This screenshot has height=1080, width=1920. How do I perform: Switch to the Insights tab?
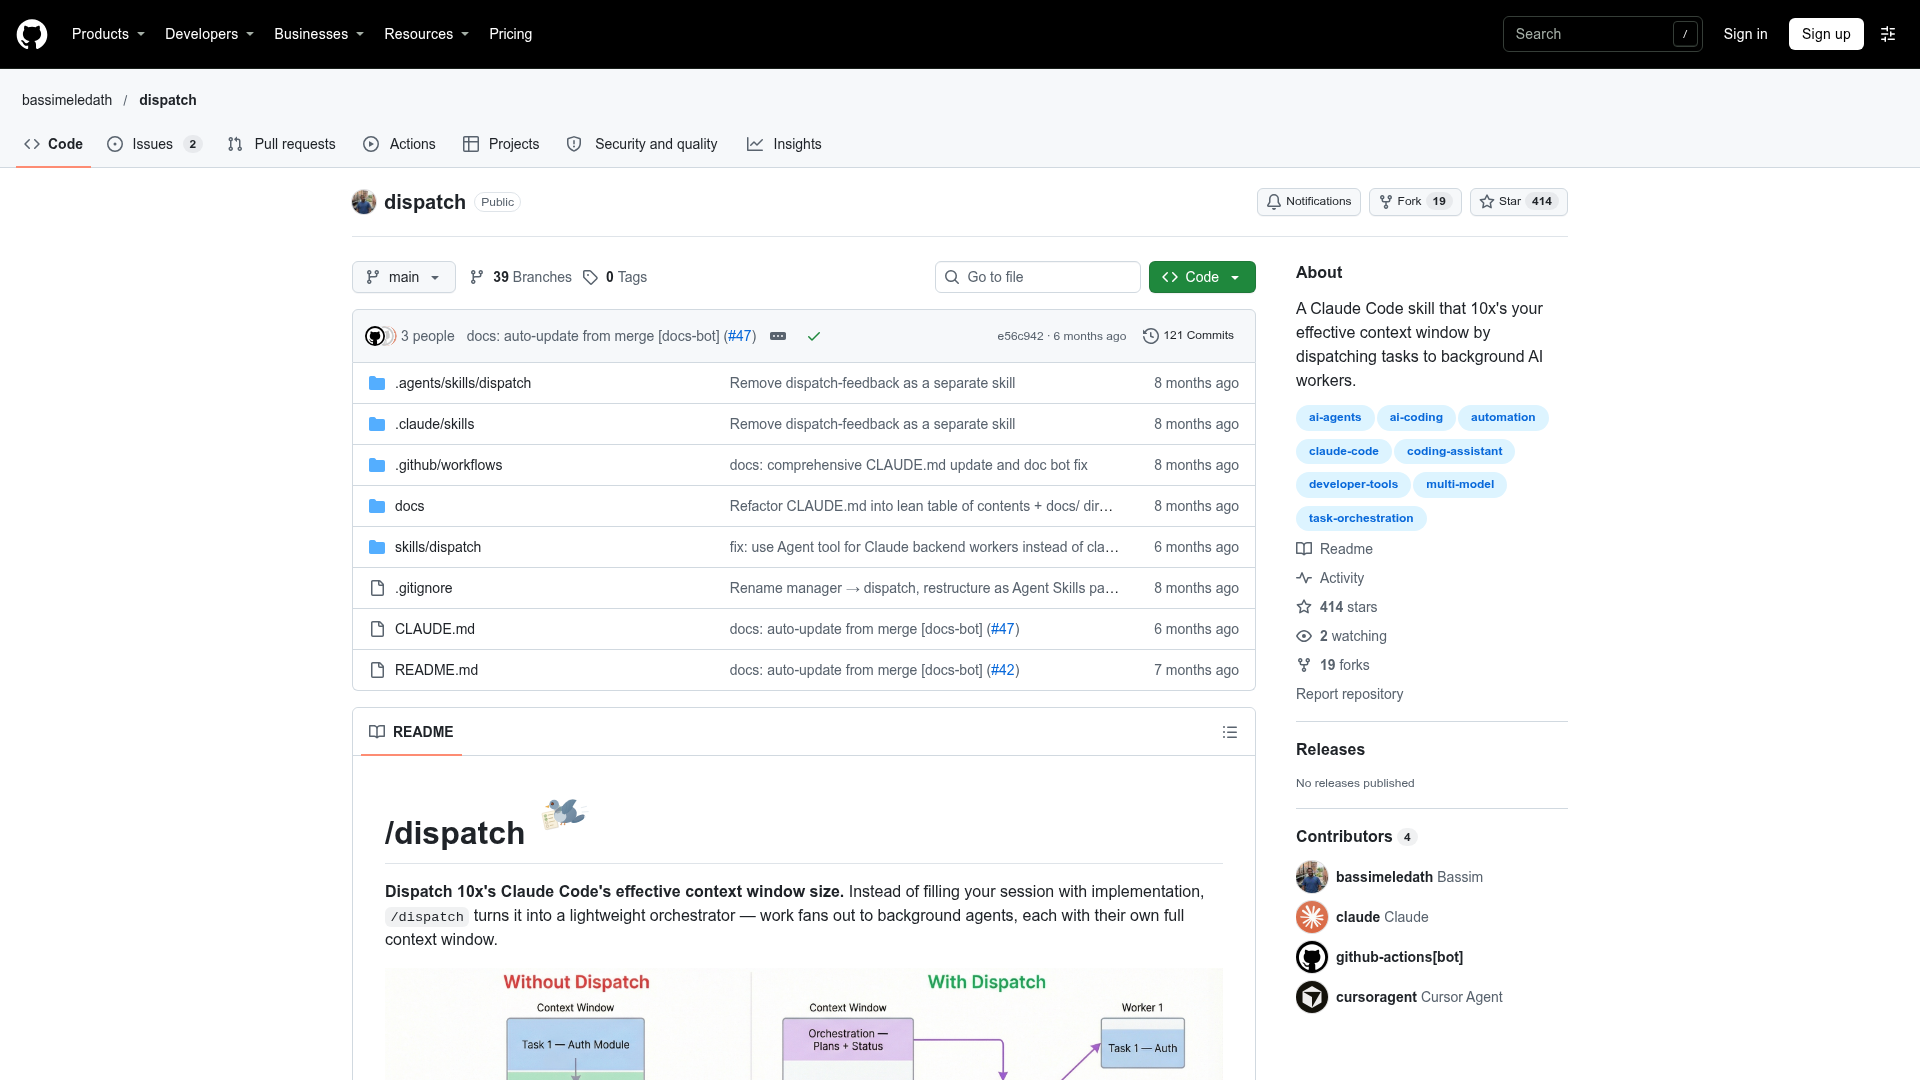click(784, 144)
